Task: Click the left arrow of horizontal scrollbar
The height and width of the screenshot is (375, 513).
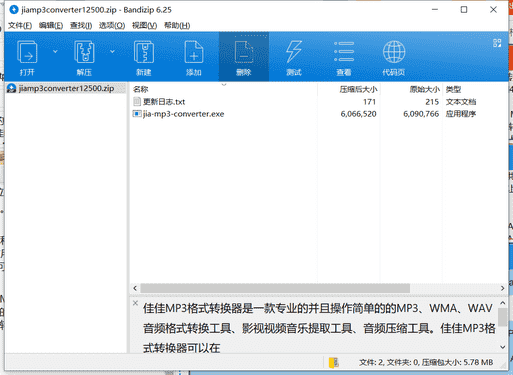Action: [x=135, y=288]
